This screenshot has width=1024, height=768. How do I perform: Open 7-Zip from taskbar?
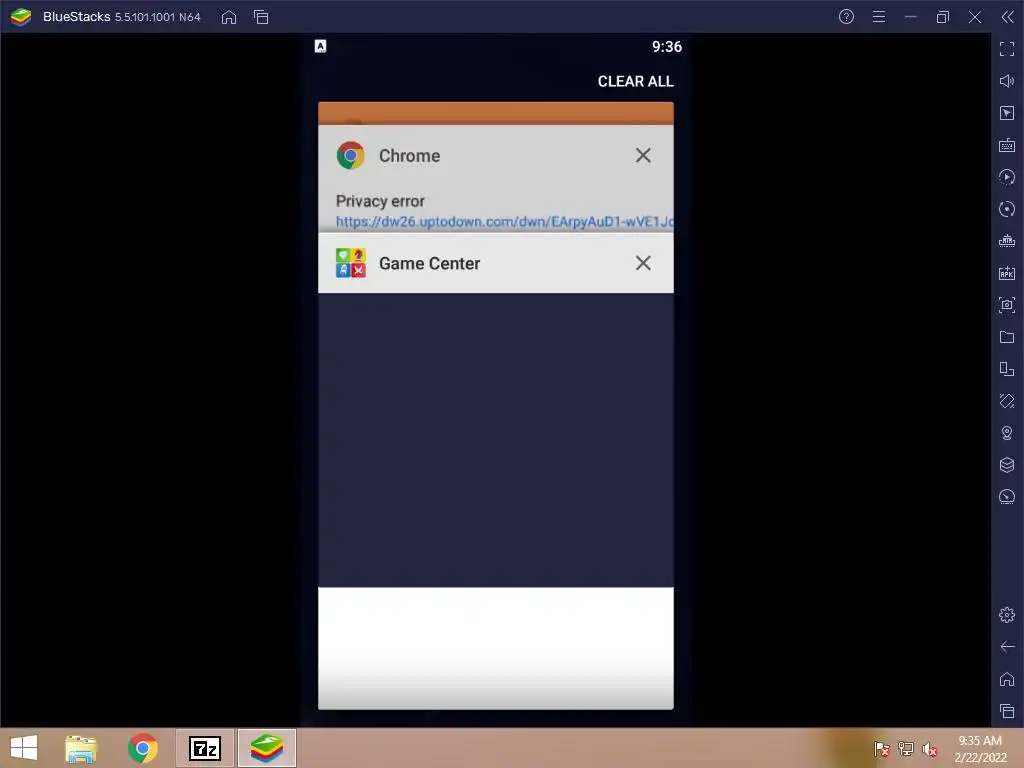tap(204, 748)
